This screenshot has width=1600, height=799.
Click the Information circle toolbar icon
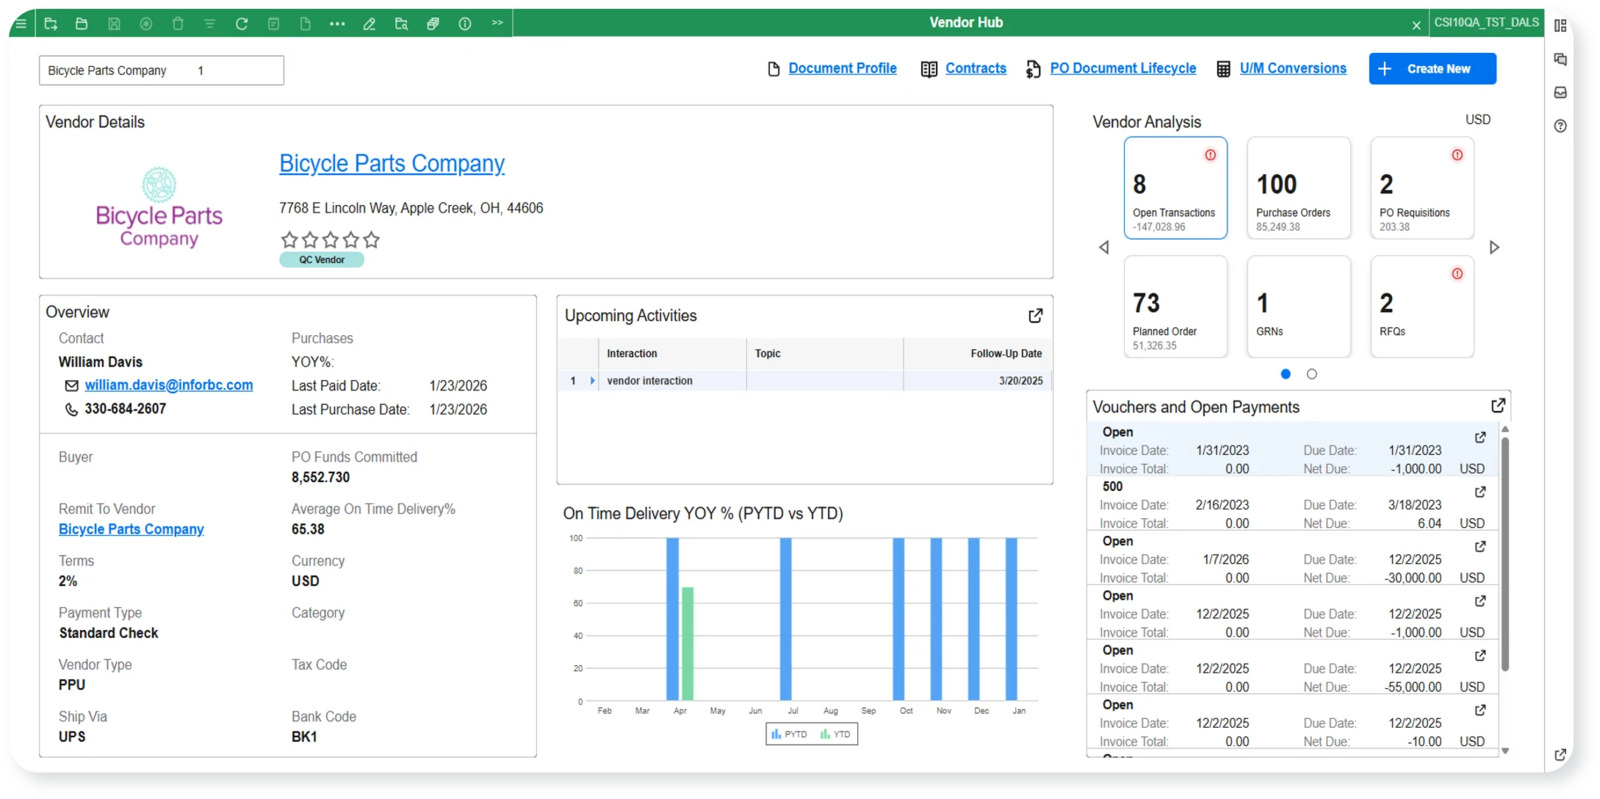tap(465, 23)
